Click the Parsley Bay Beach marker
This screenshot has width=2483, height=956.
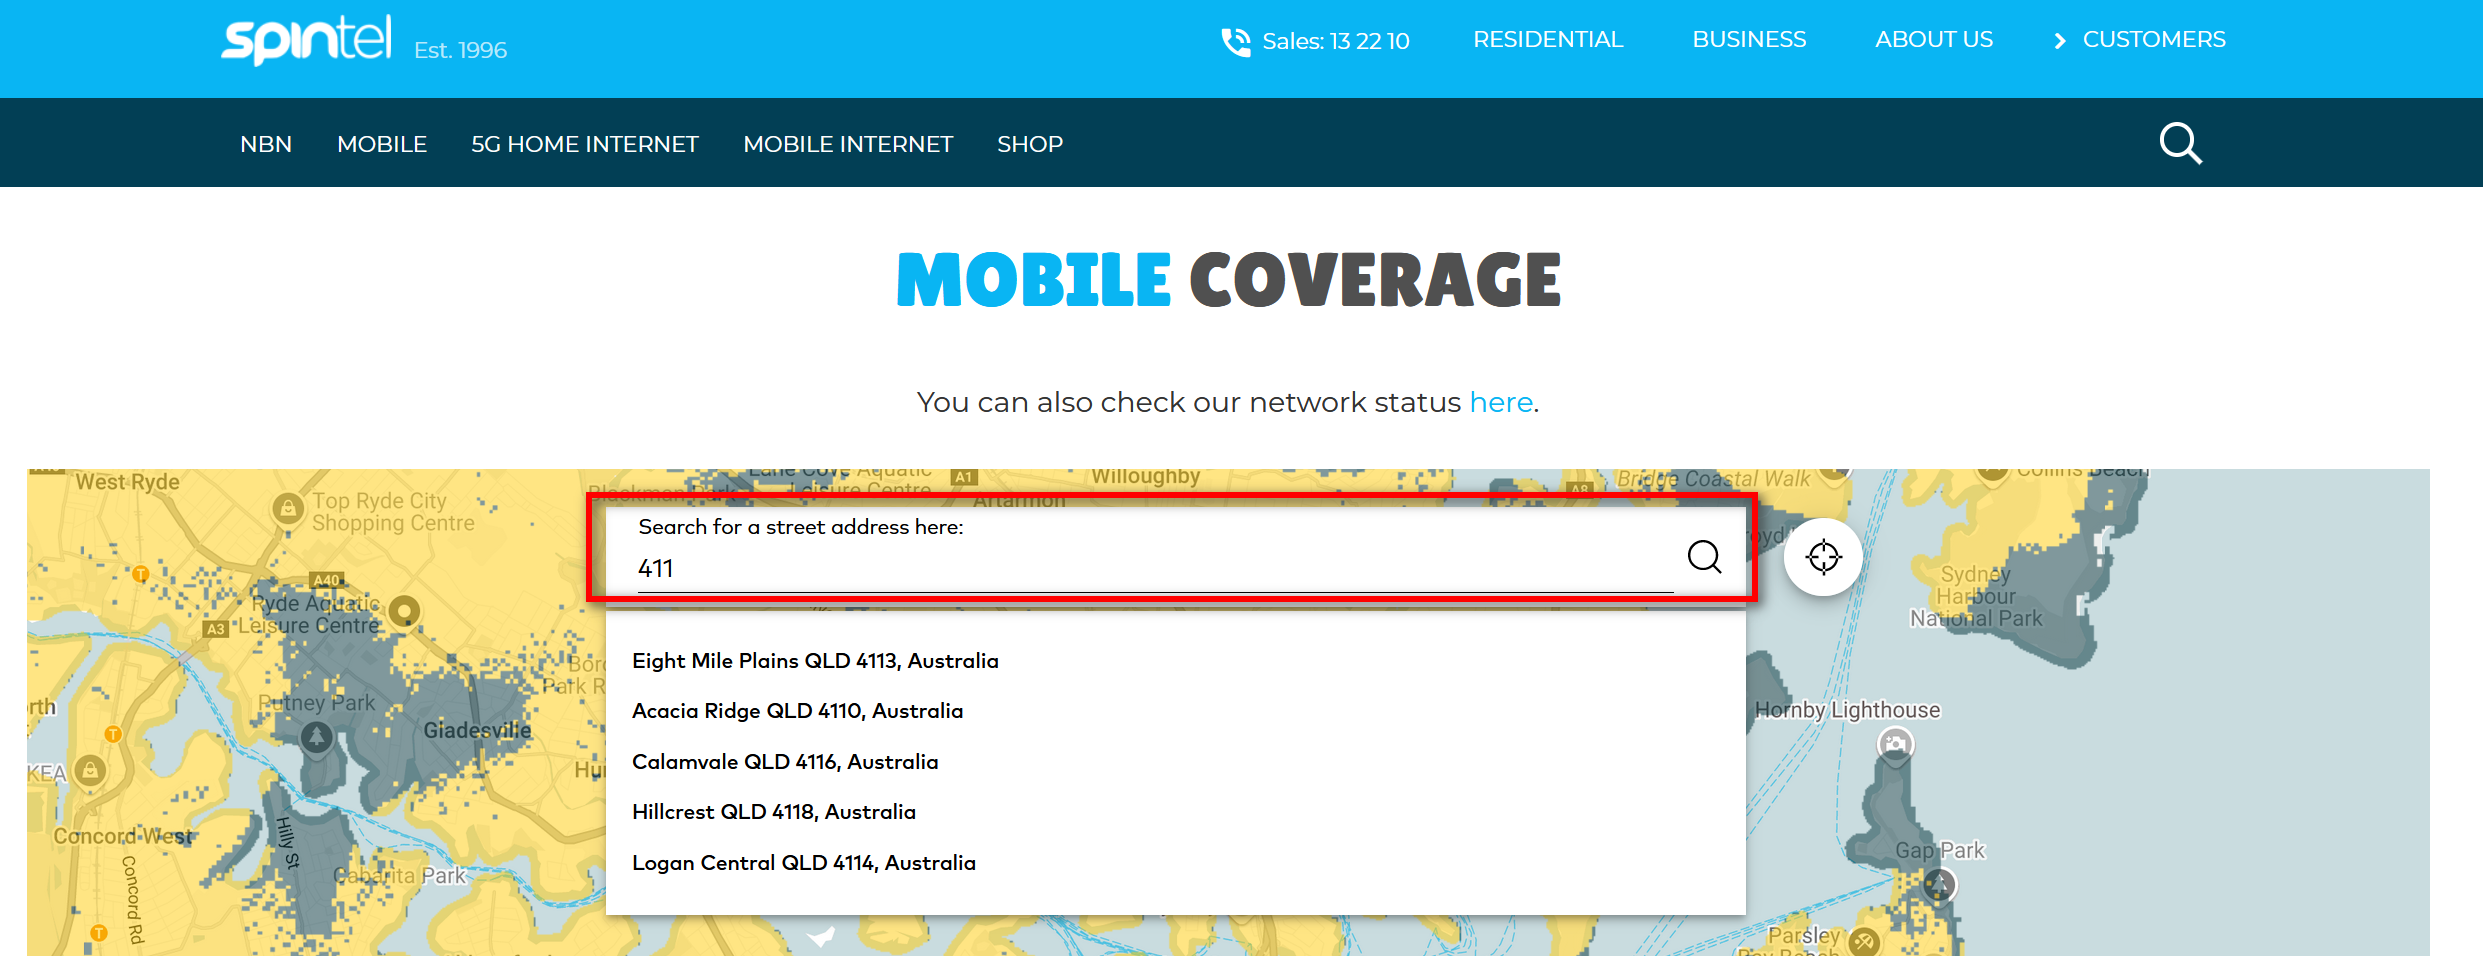1864,941
